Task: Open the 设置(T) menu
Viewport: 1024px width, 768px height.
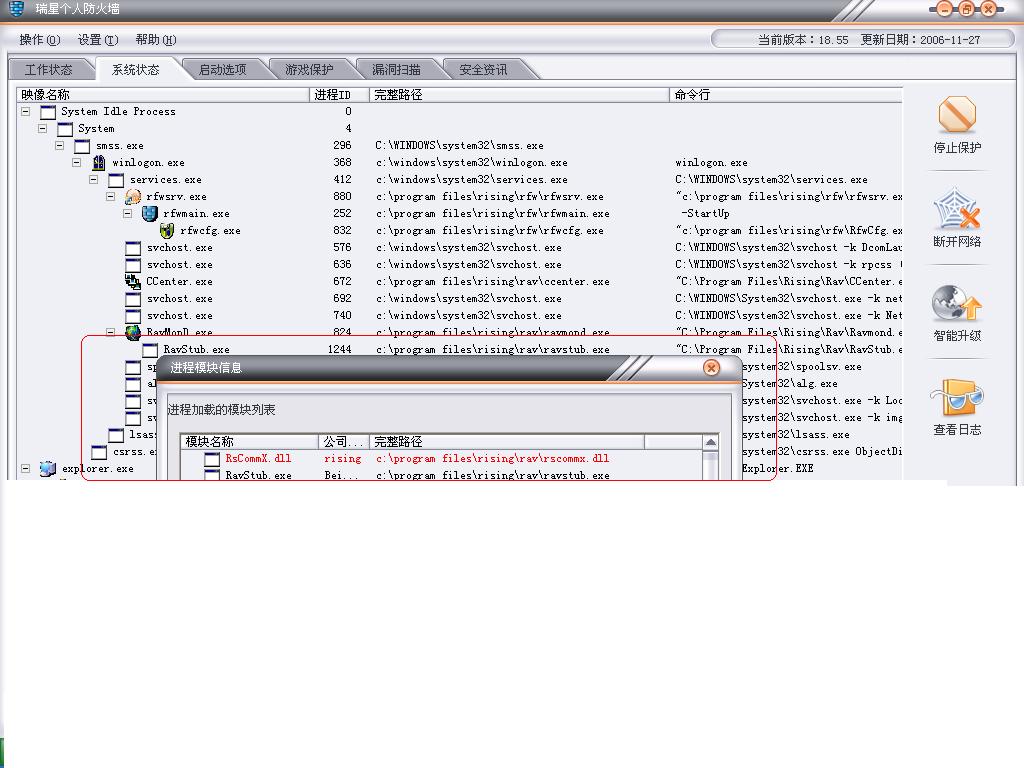Action: [x=98, y=40]
